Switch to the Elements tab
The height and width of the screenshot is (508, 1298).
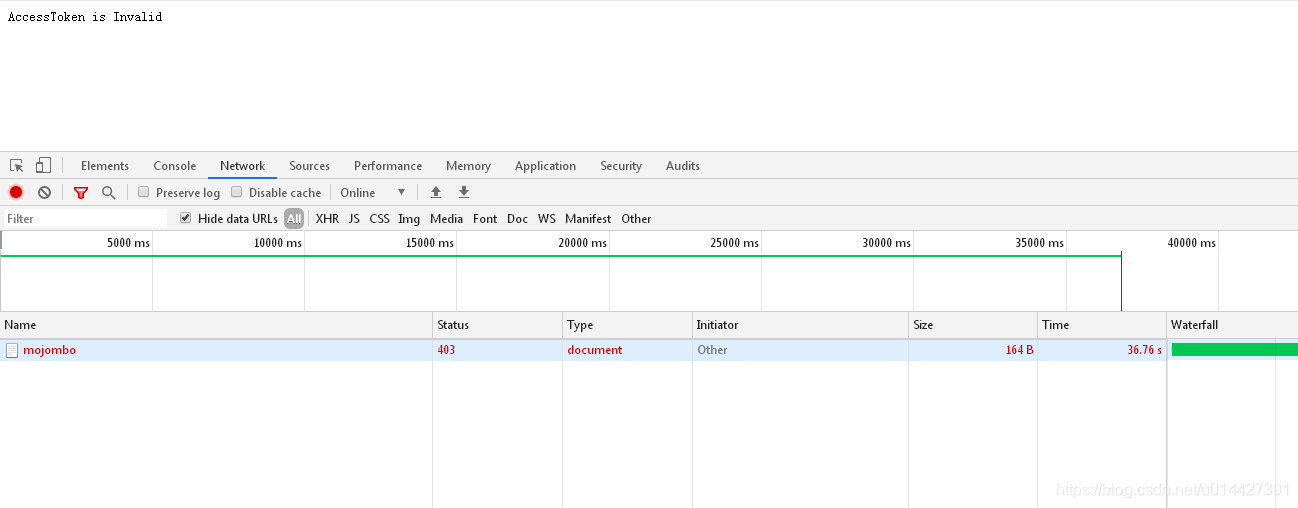point(105,166)
